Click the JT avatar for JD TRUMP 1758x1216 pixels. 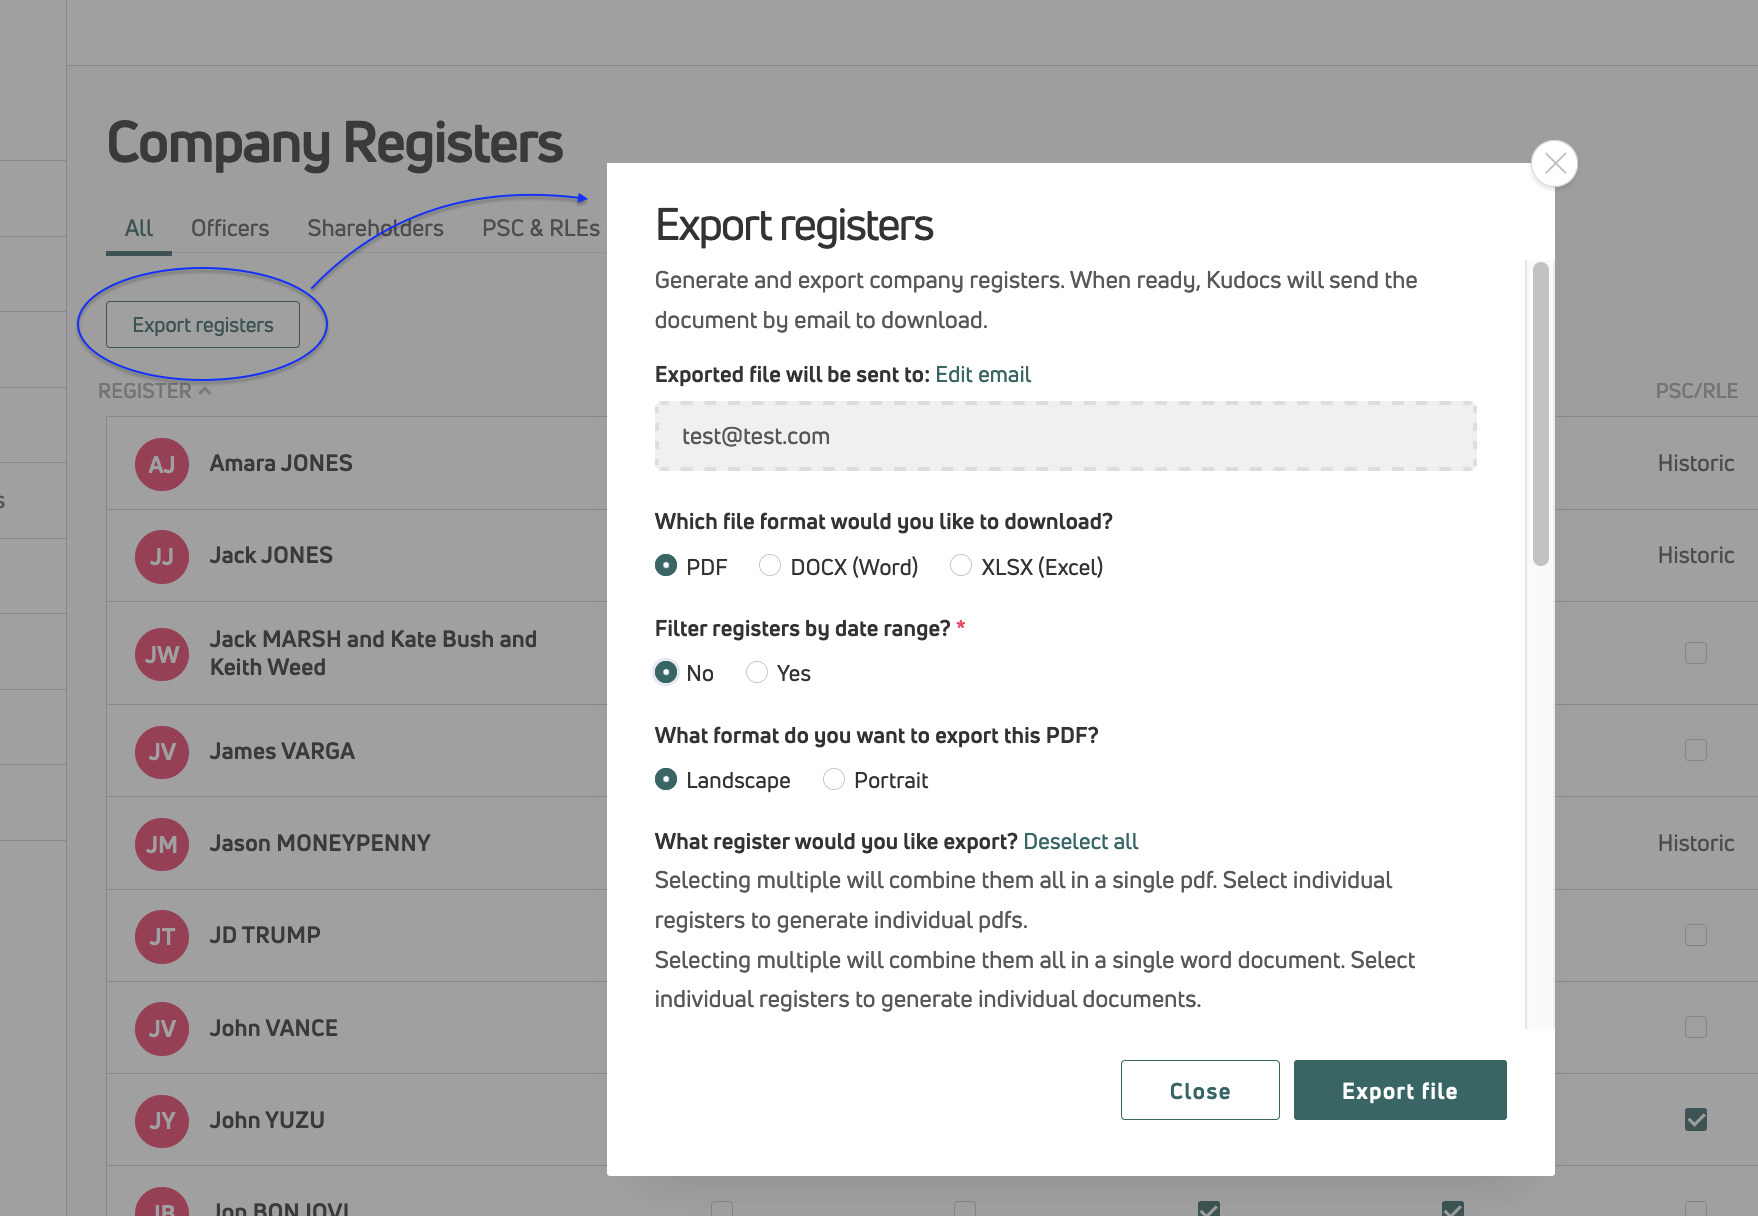coord(162,936)
